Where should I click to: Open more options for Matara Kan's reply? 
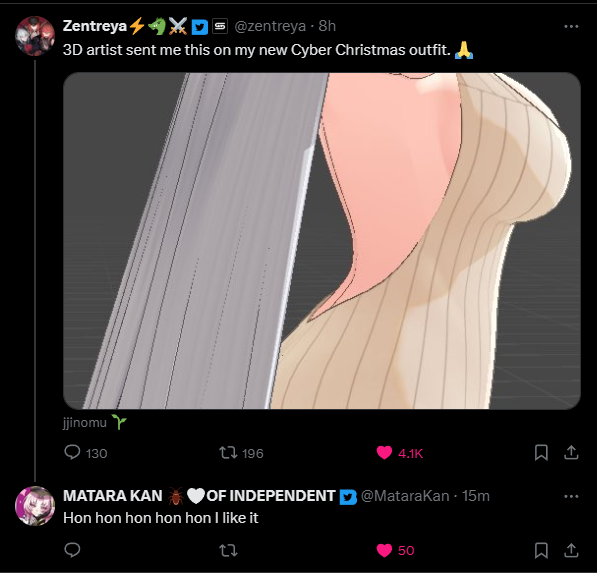pyautogui.click(x=571, y=496)
